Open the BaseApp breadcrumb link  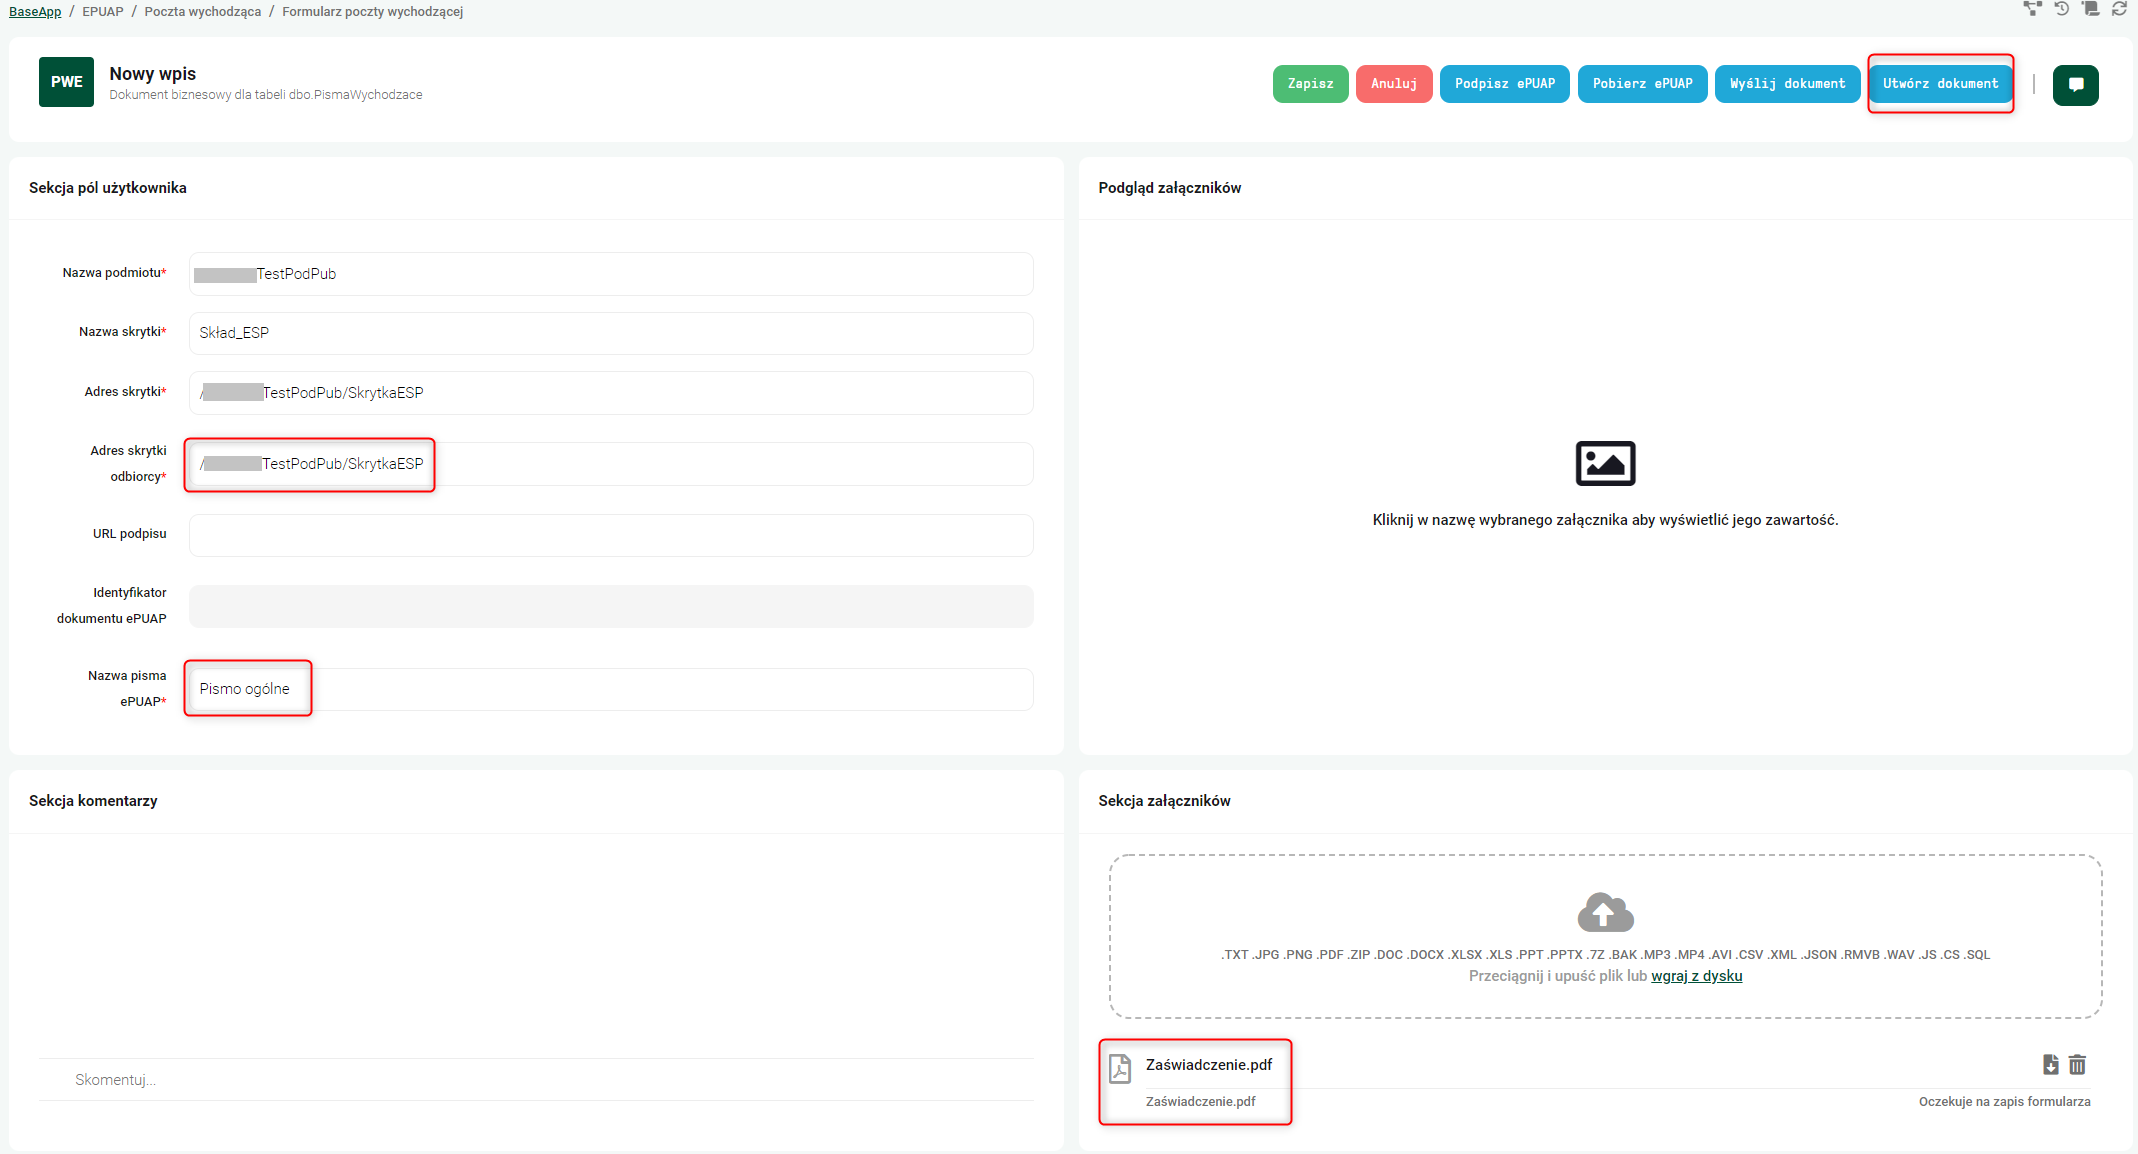click(x=35, y=12)
